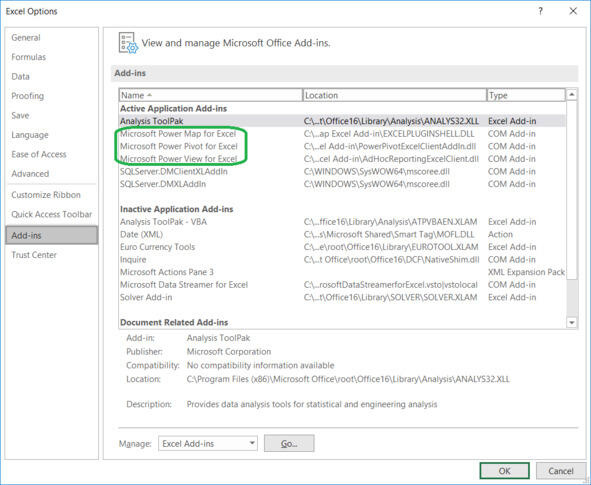This screenshot has width=591, height=485.
Task: Click the Cancel button
Action: (x=561, y=471)
